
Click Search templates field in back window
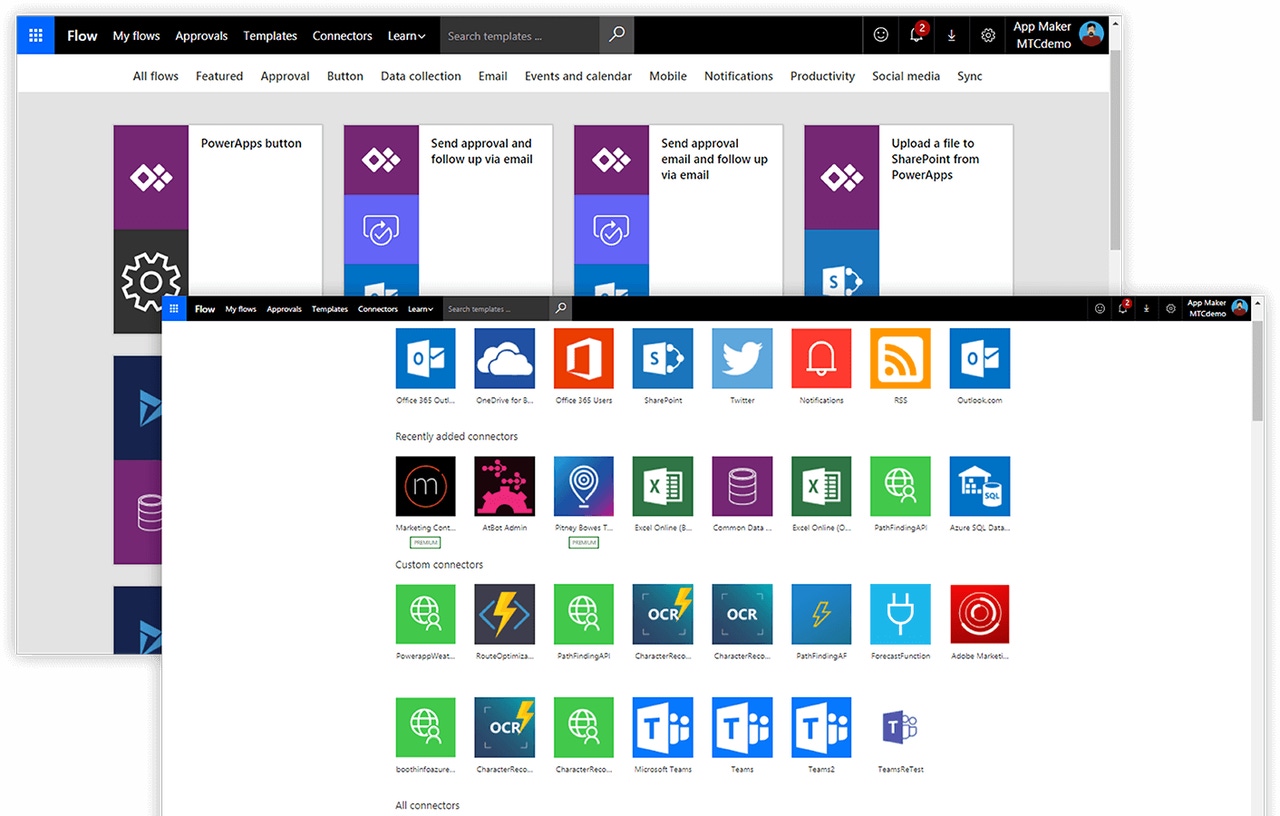tap(520, 36)
